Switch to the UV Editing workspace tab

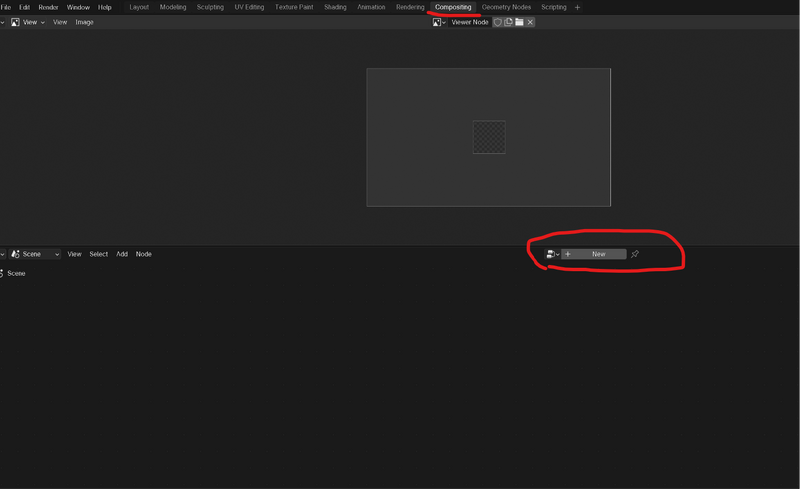(249, 7)
